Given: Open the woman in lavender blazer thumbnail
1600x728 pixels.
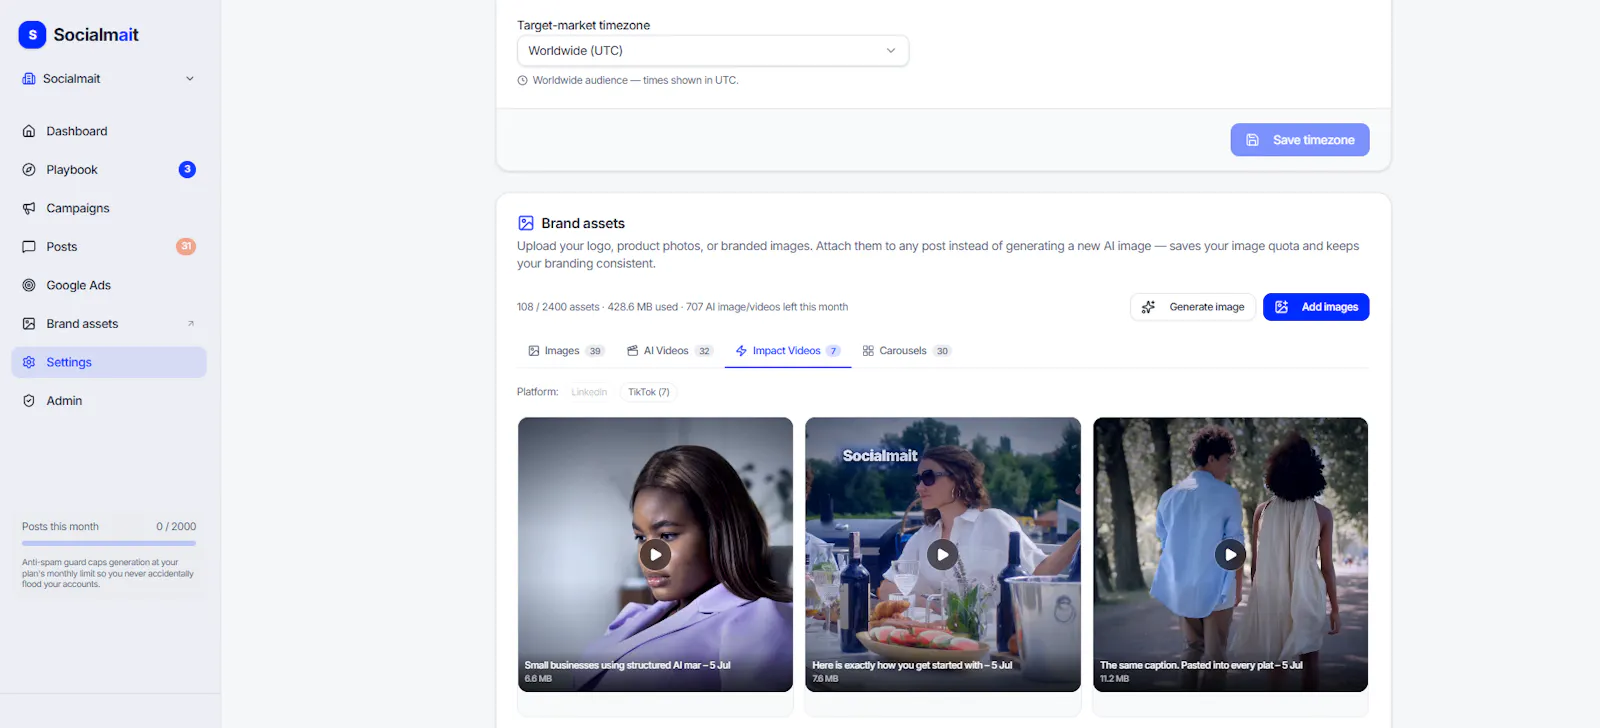Looking at the screenshot, I should 655,555.
